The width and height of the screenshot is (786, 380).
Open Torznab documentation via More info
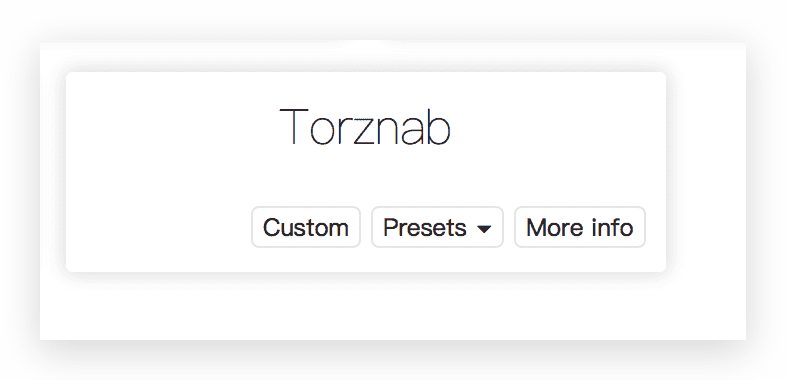(579, 227)
